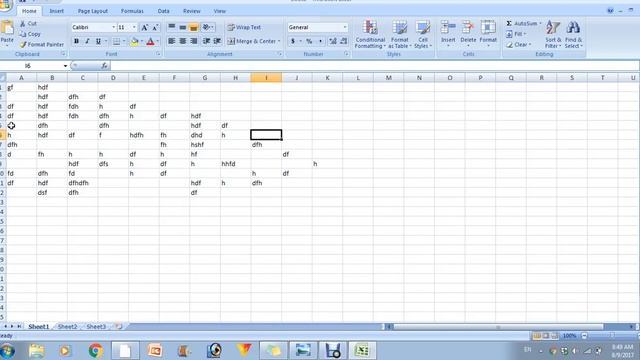
Task: Increase the cell indent
Action: click(217, 41)
